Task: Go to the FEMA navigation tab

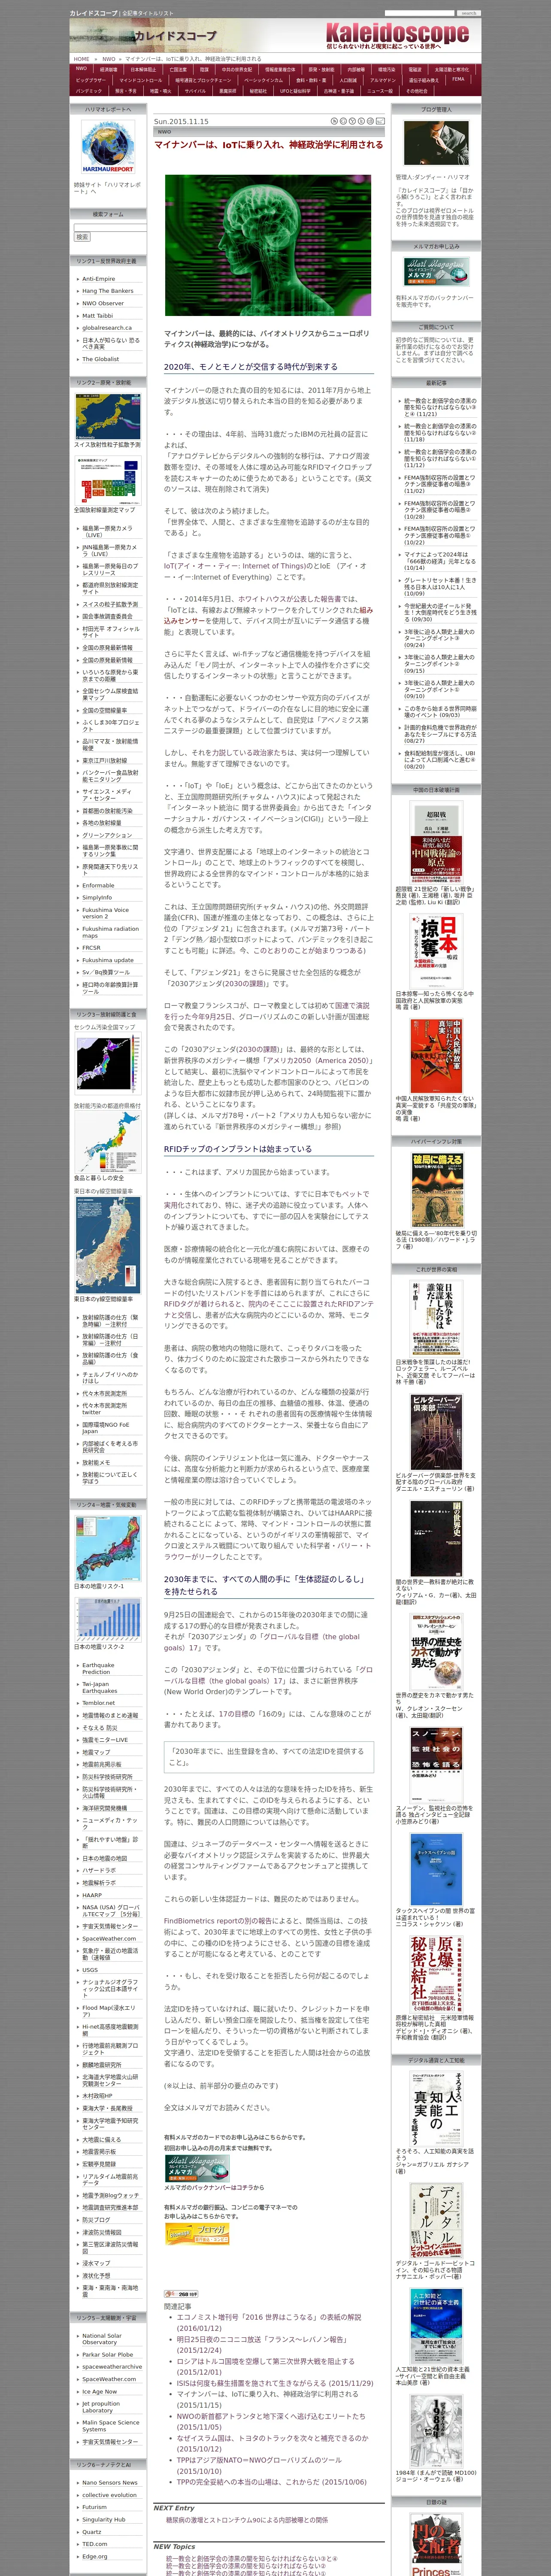Action: click(458, 79)
